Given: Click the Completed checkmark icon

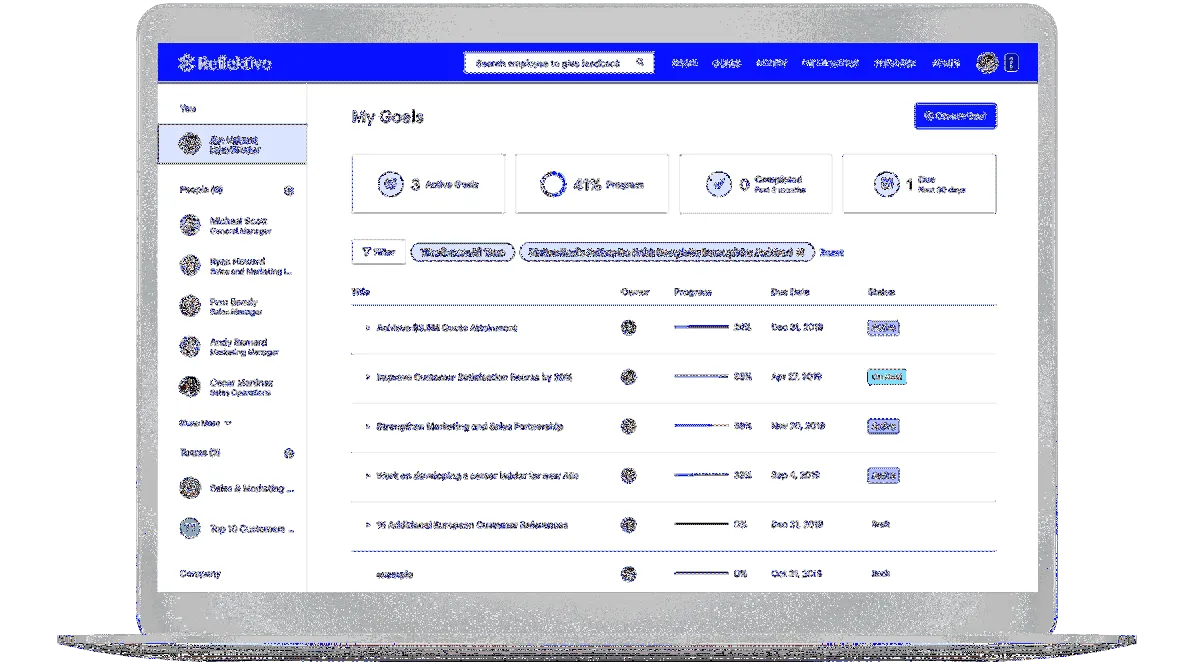Looking at the screenshot, I should [x=717, y=184].
